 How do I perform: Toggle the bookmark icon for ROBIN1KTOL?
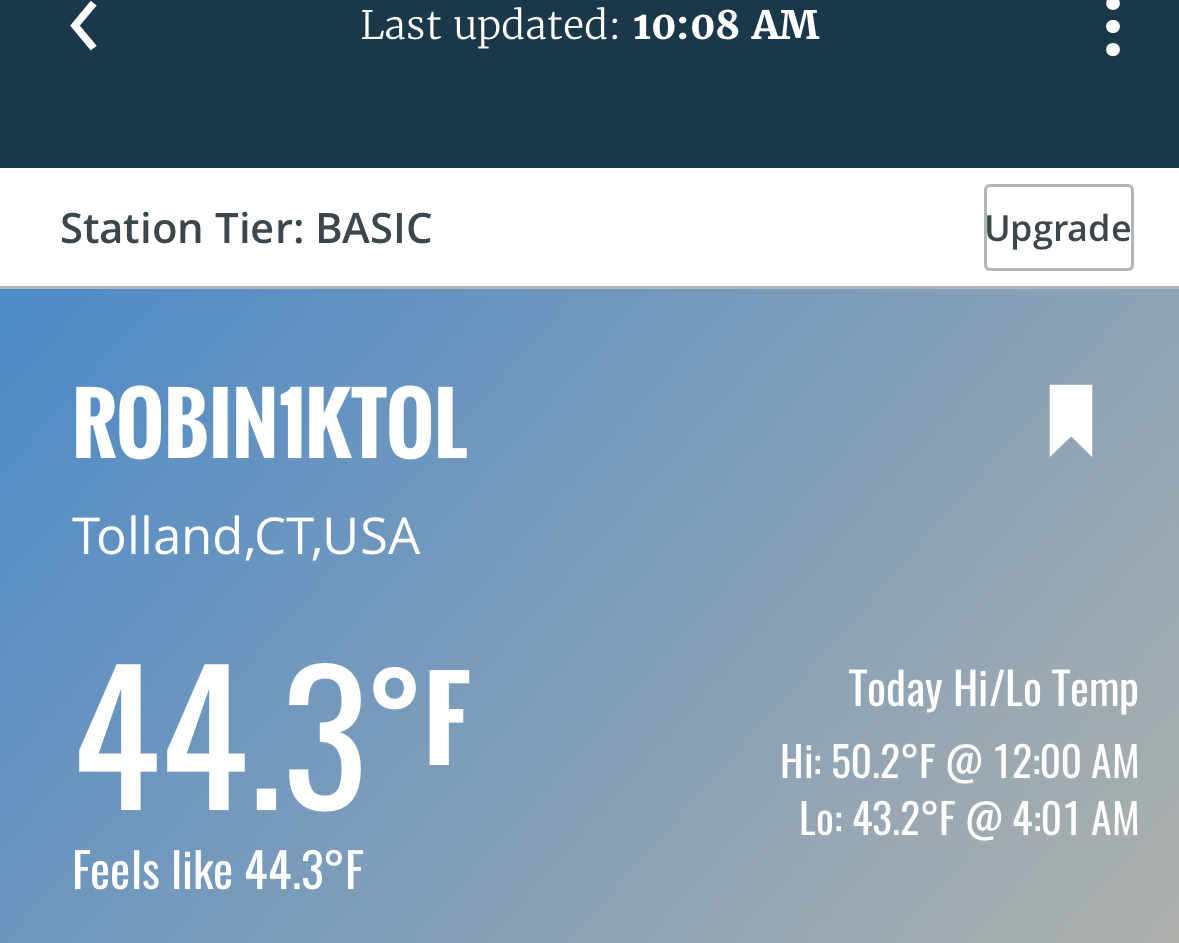coord(1071,420)
